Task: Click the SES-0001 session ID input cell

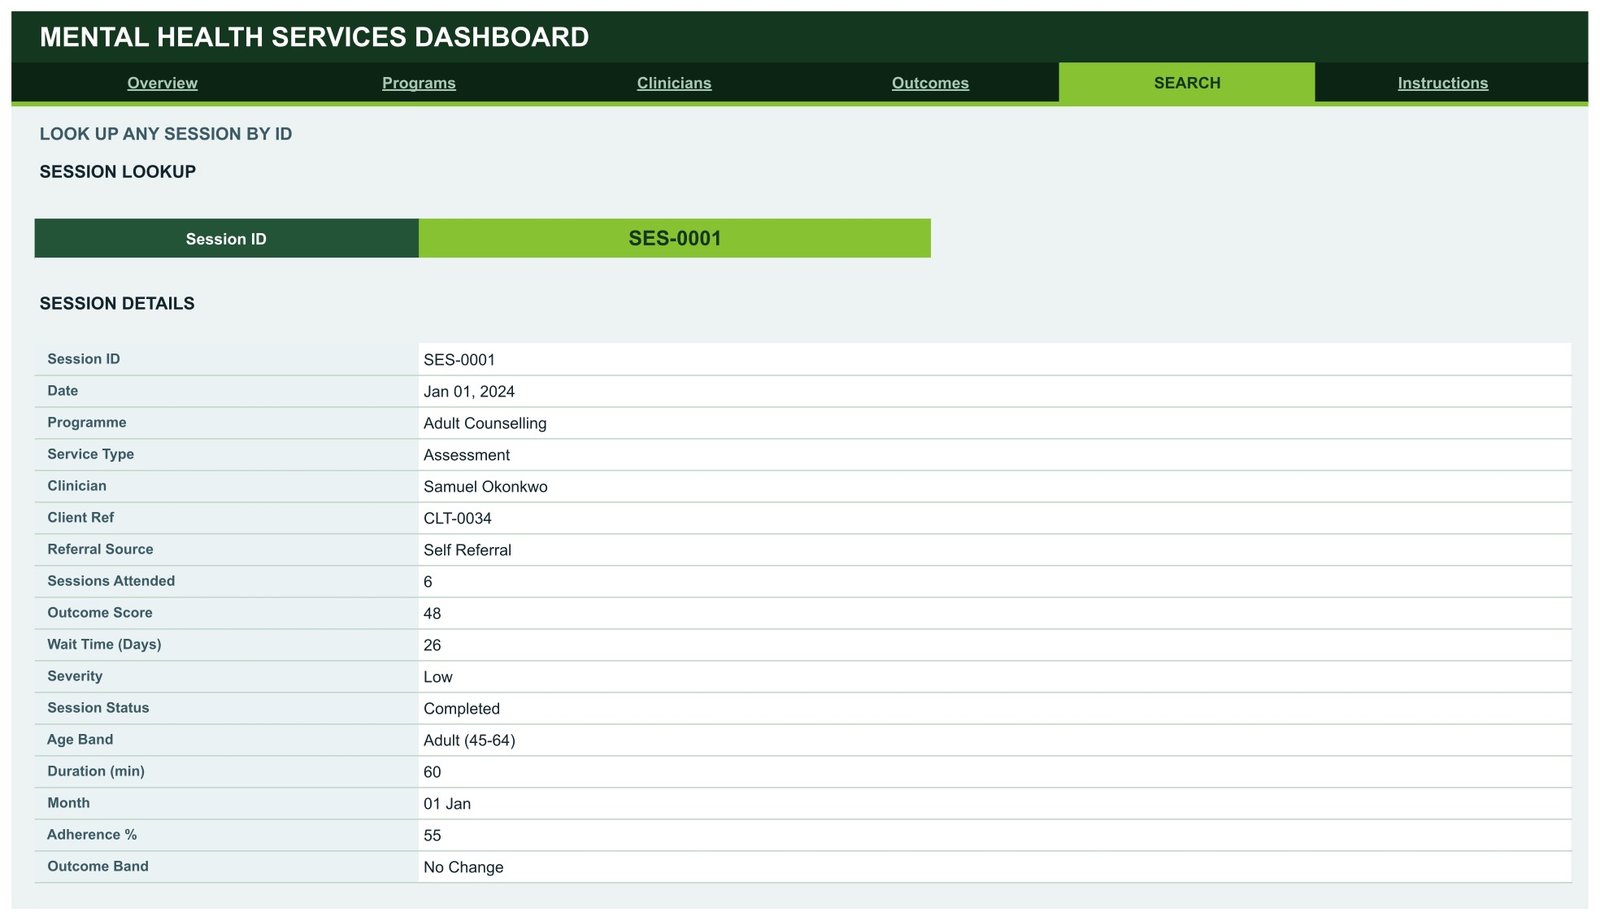Action: click(675, 238)
